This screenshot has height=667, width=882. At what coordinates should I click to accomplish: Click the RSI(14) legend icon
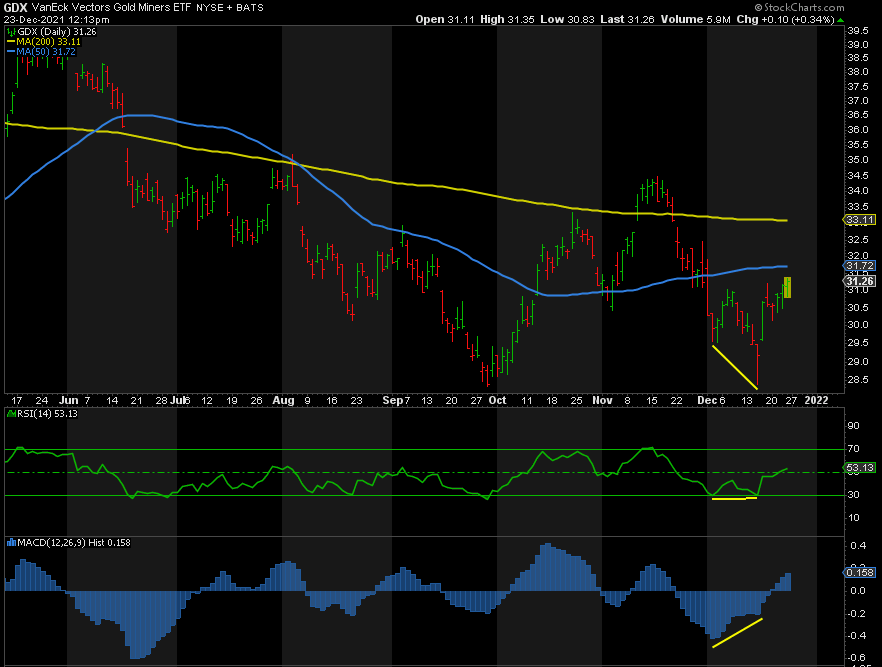(11, 414)
